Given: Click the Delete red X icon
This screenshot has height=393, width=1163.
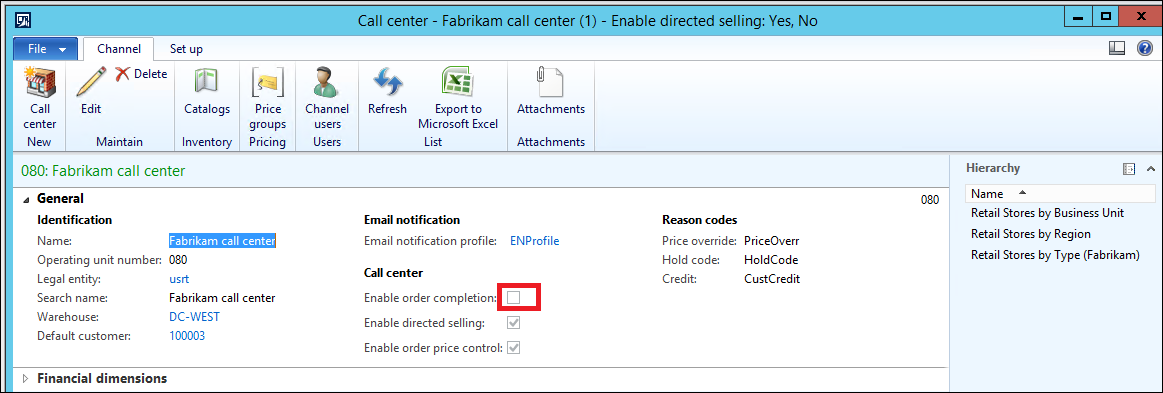Looking at the screenshot, I should tap(122, 74).
